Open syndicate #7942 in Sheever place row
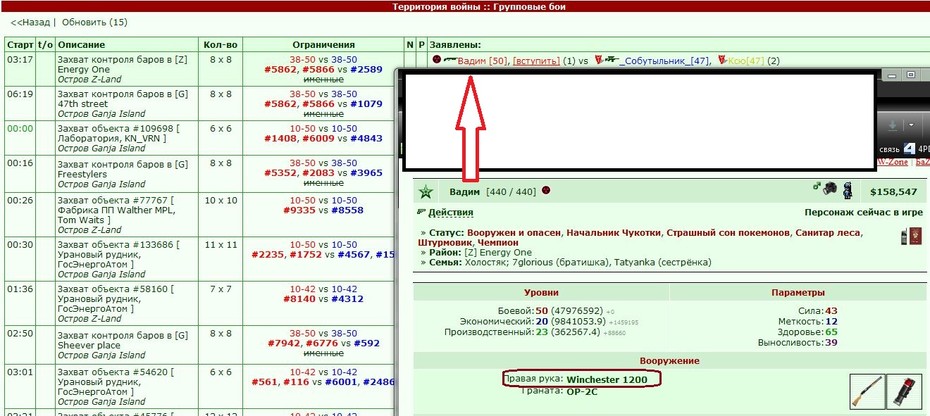 (284, 343)
